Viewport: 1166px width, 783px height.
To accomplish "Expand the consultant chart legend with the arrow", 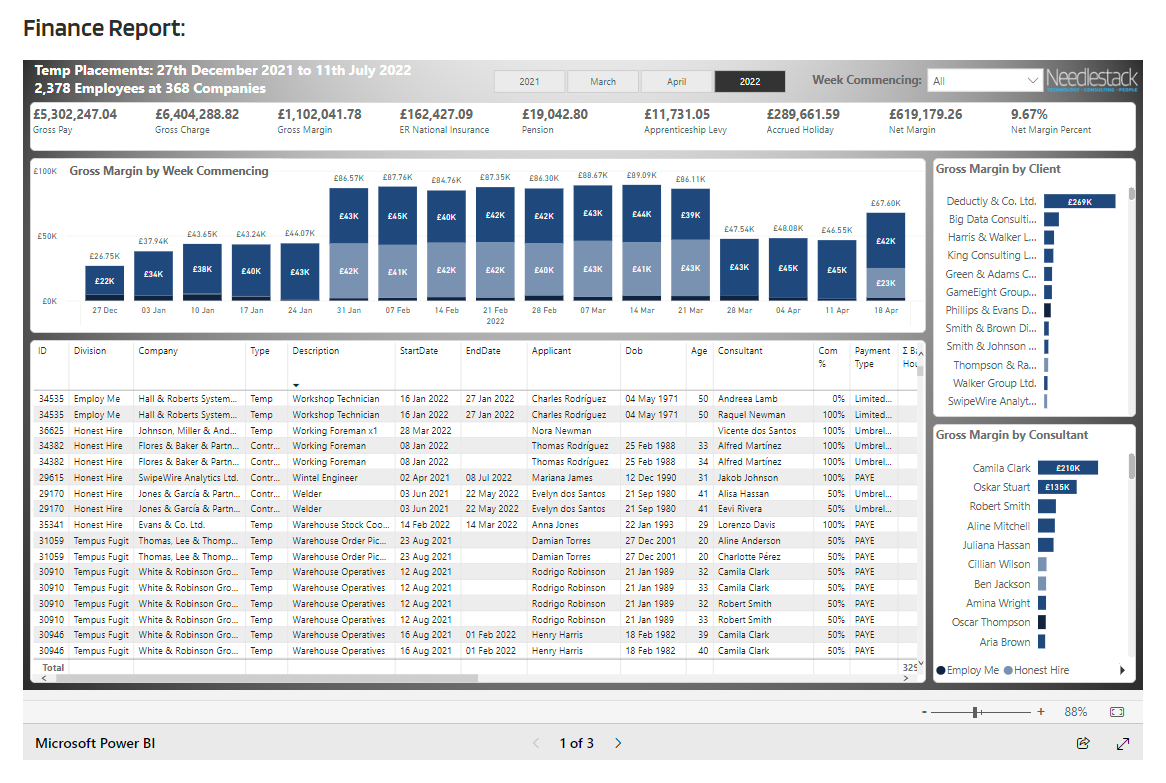I will pyautogui.click(x=1121, y=670).
